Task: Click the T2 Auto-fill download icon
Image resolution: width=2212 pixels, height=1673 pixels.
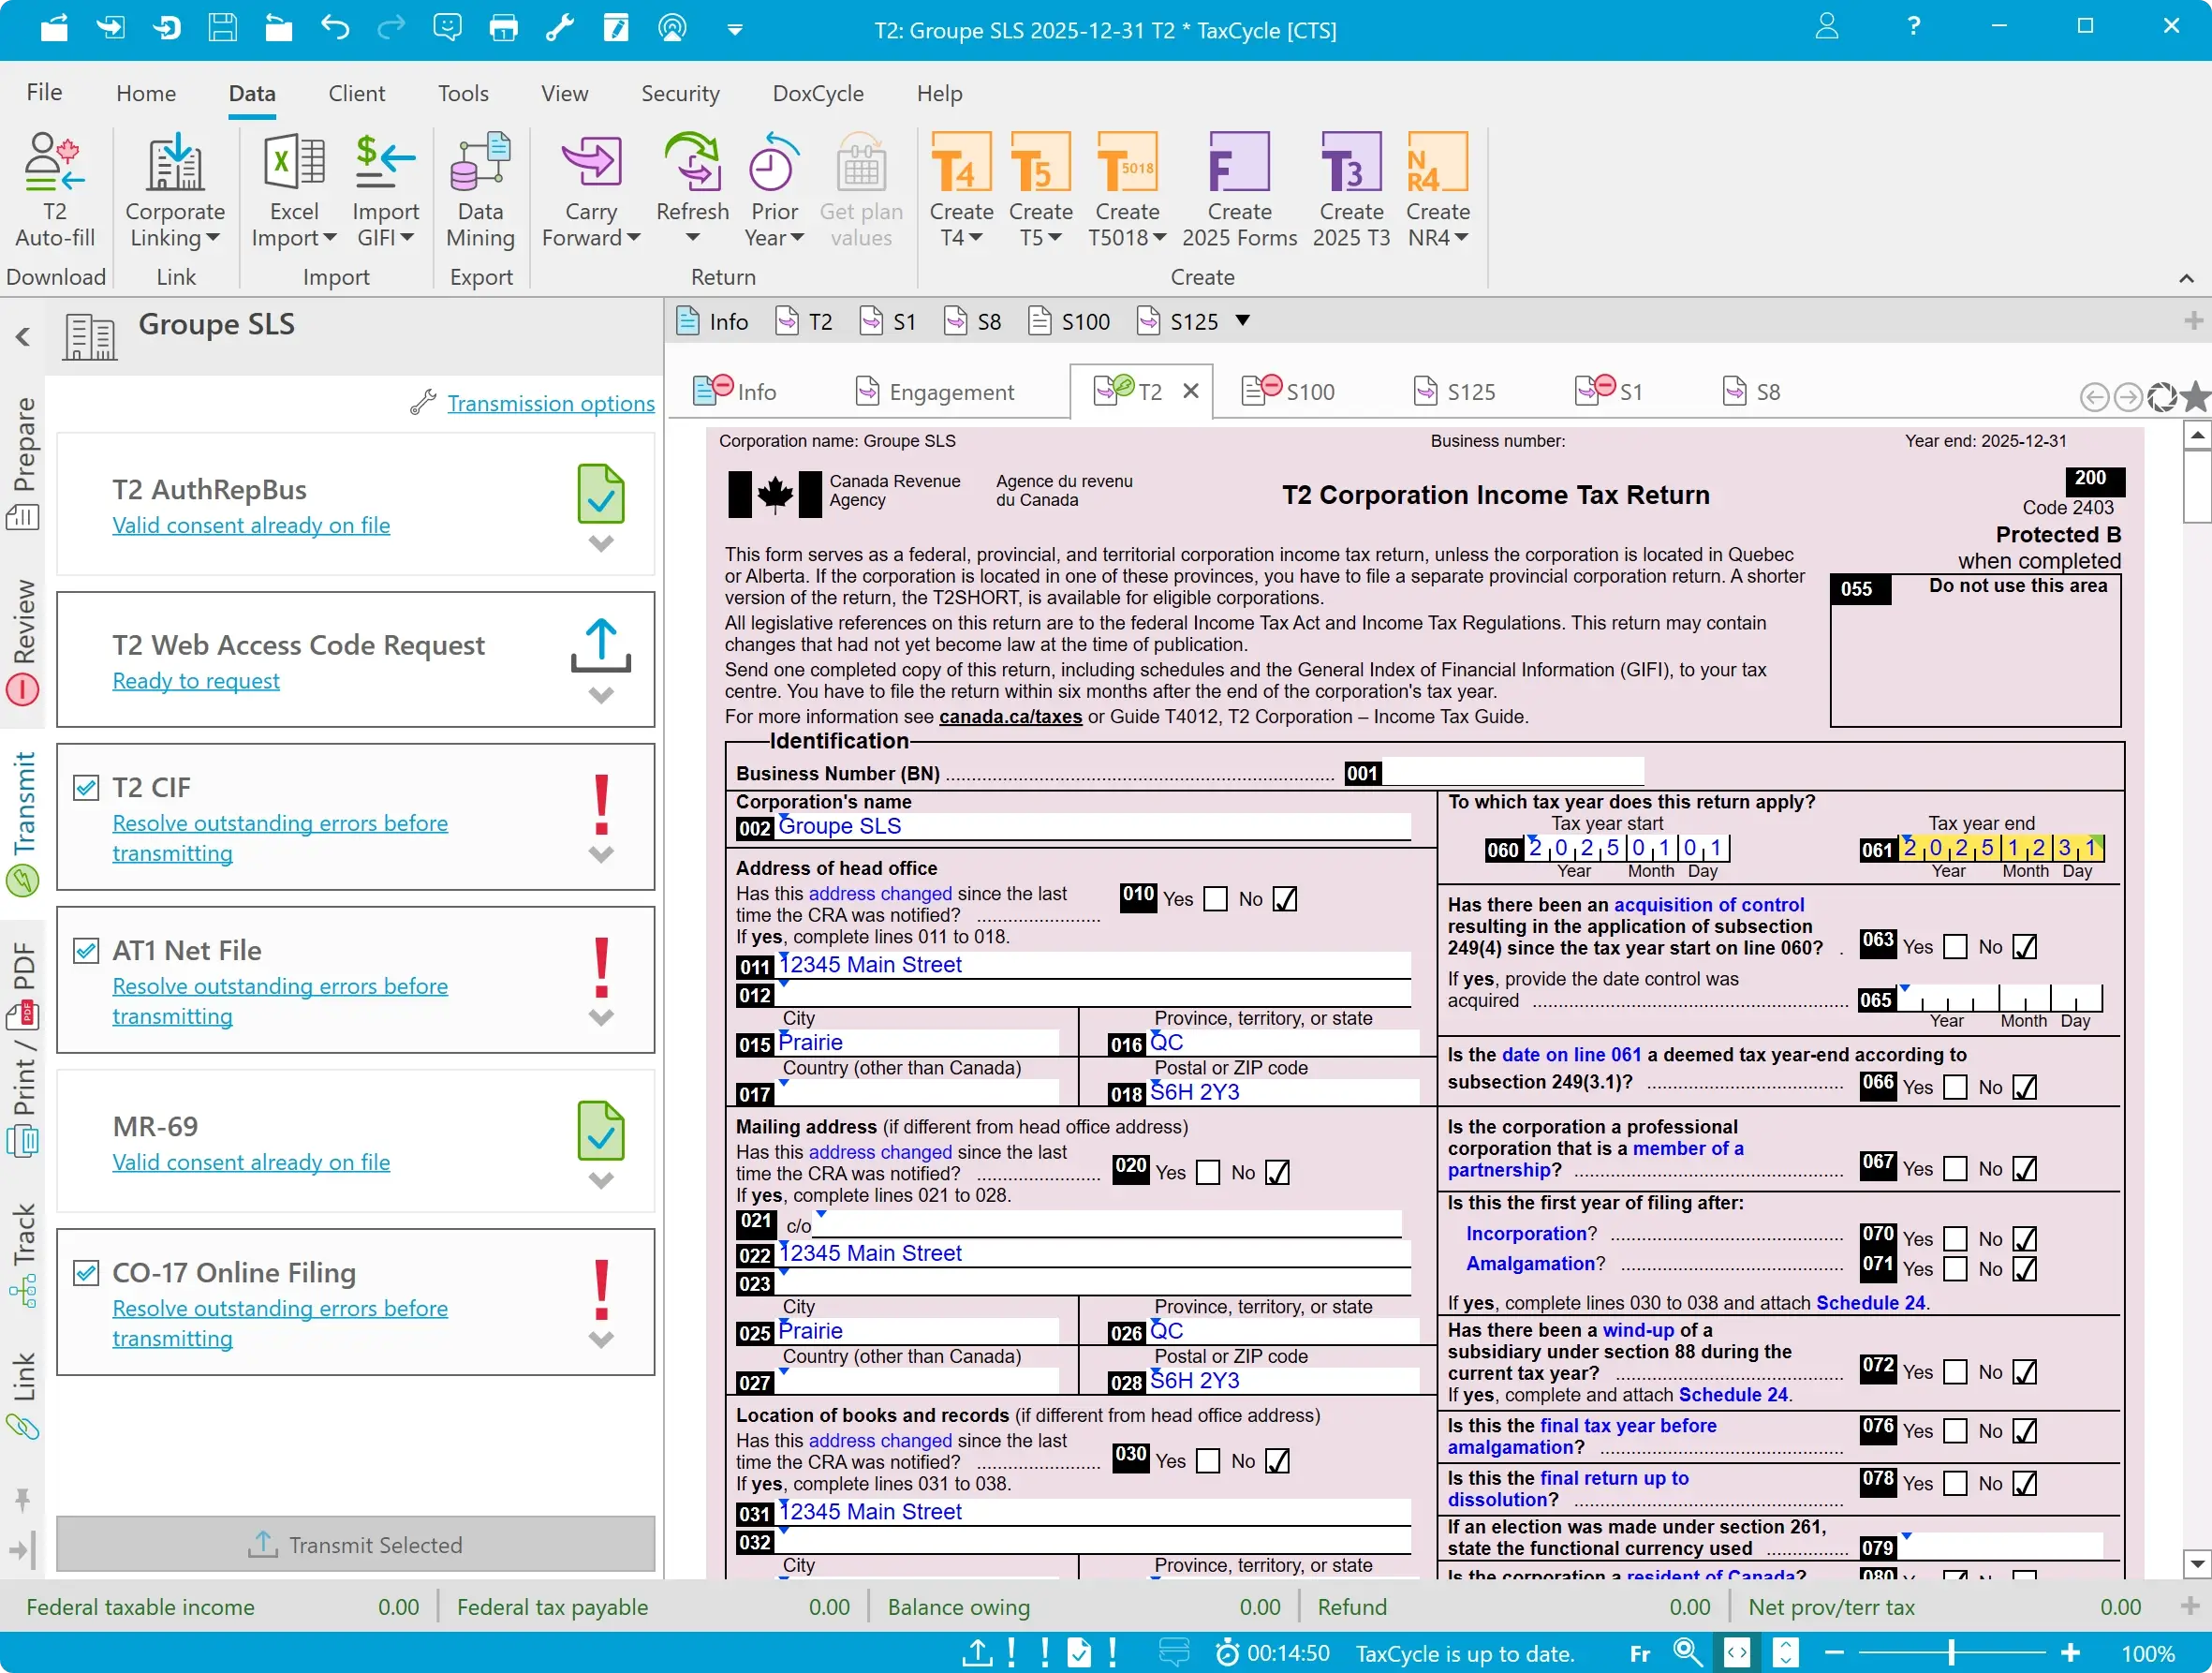Action: click(54, 163)
